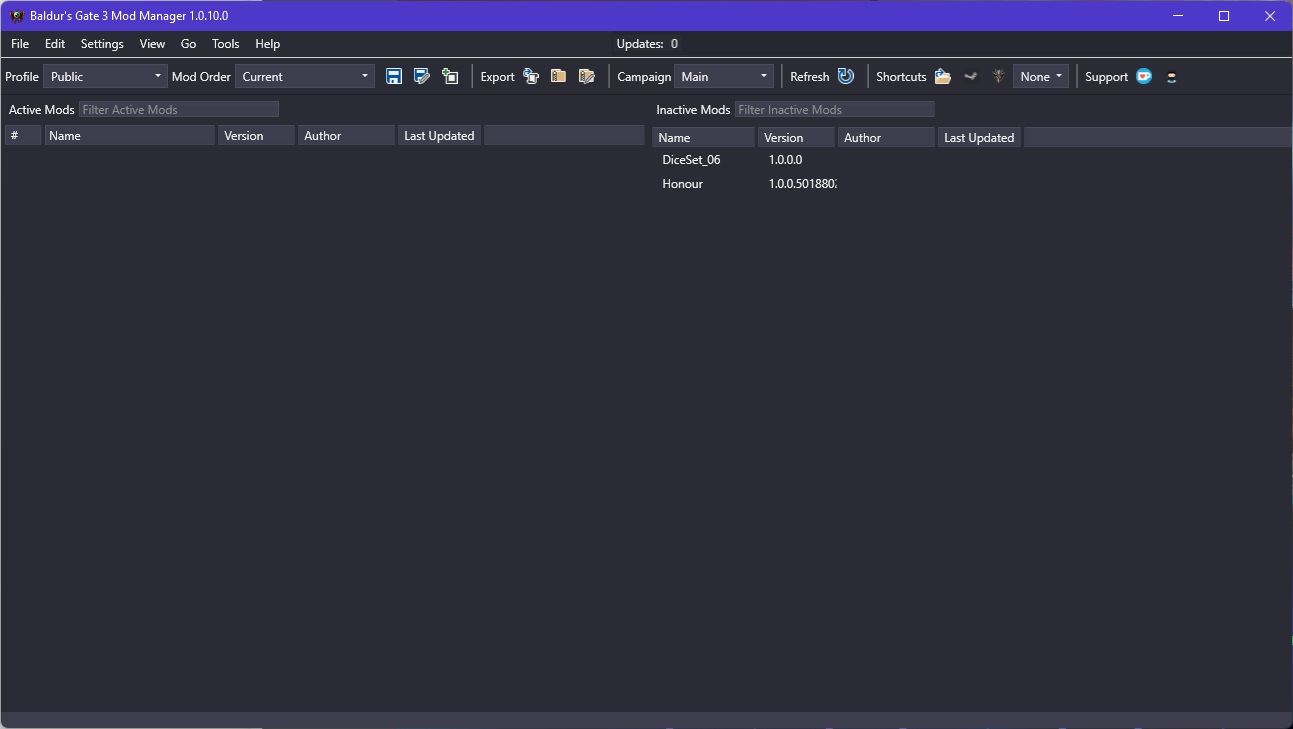Click the export list with pencil icon
This screenshot has height=729, width=1293.
587,76
